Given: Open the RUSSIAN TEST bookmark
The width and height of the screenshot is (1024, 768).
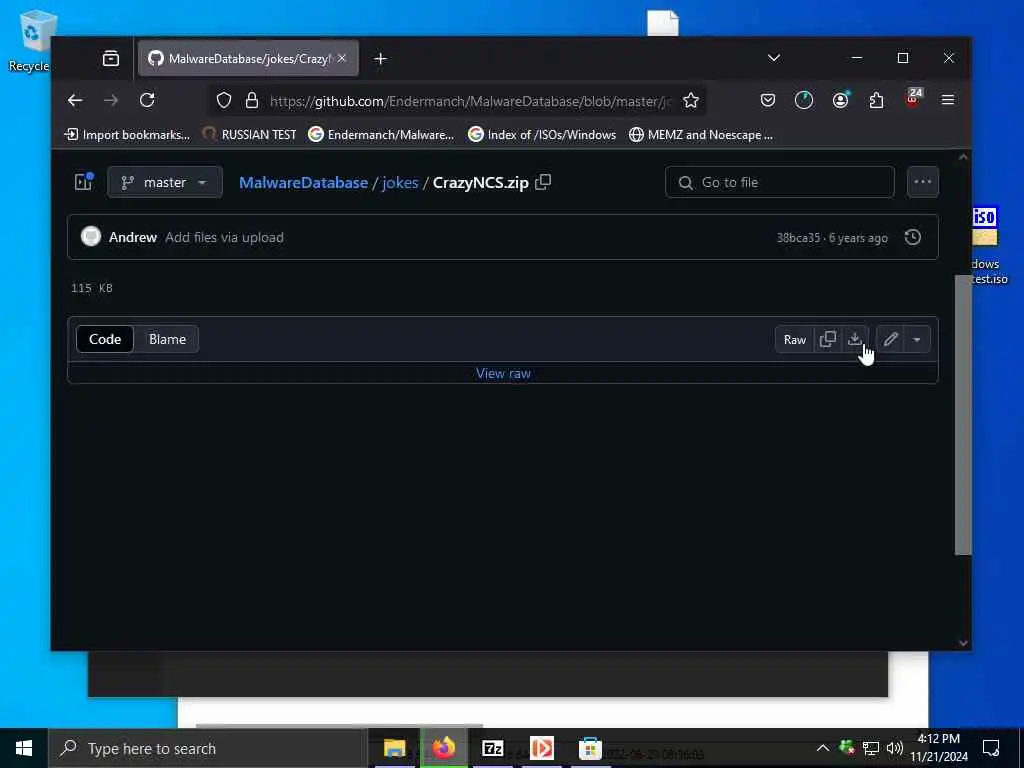Looking at the screenshot, I should click(249, 135).
